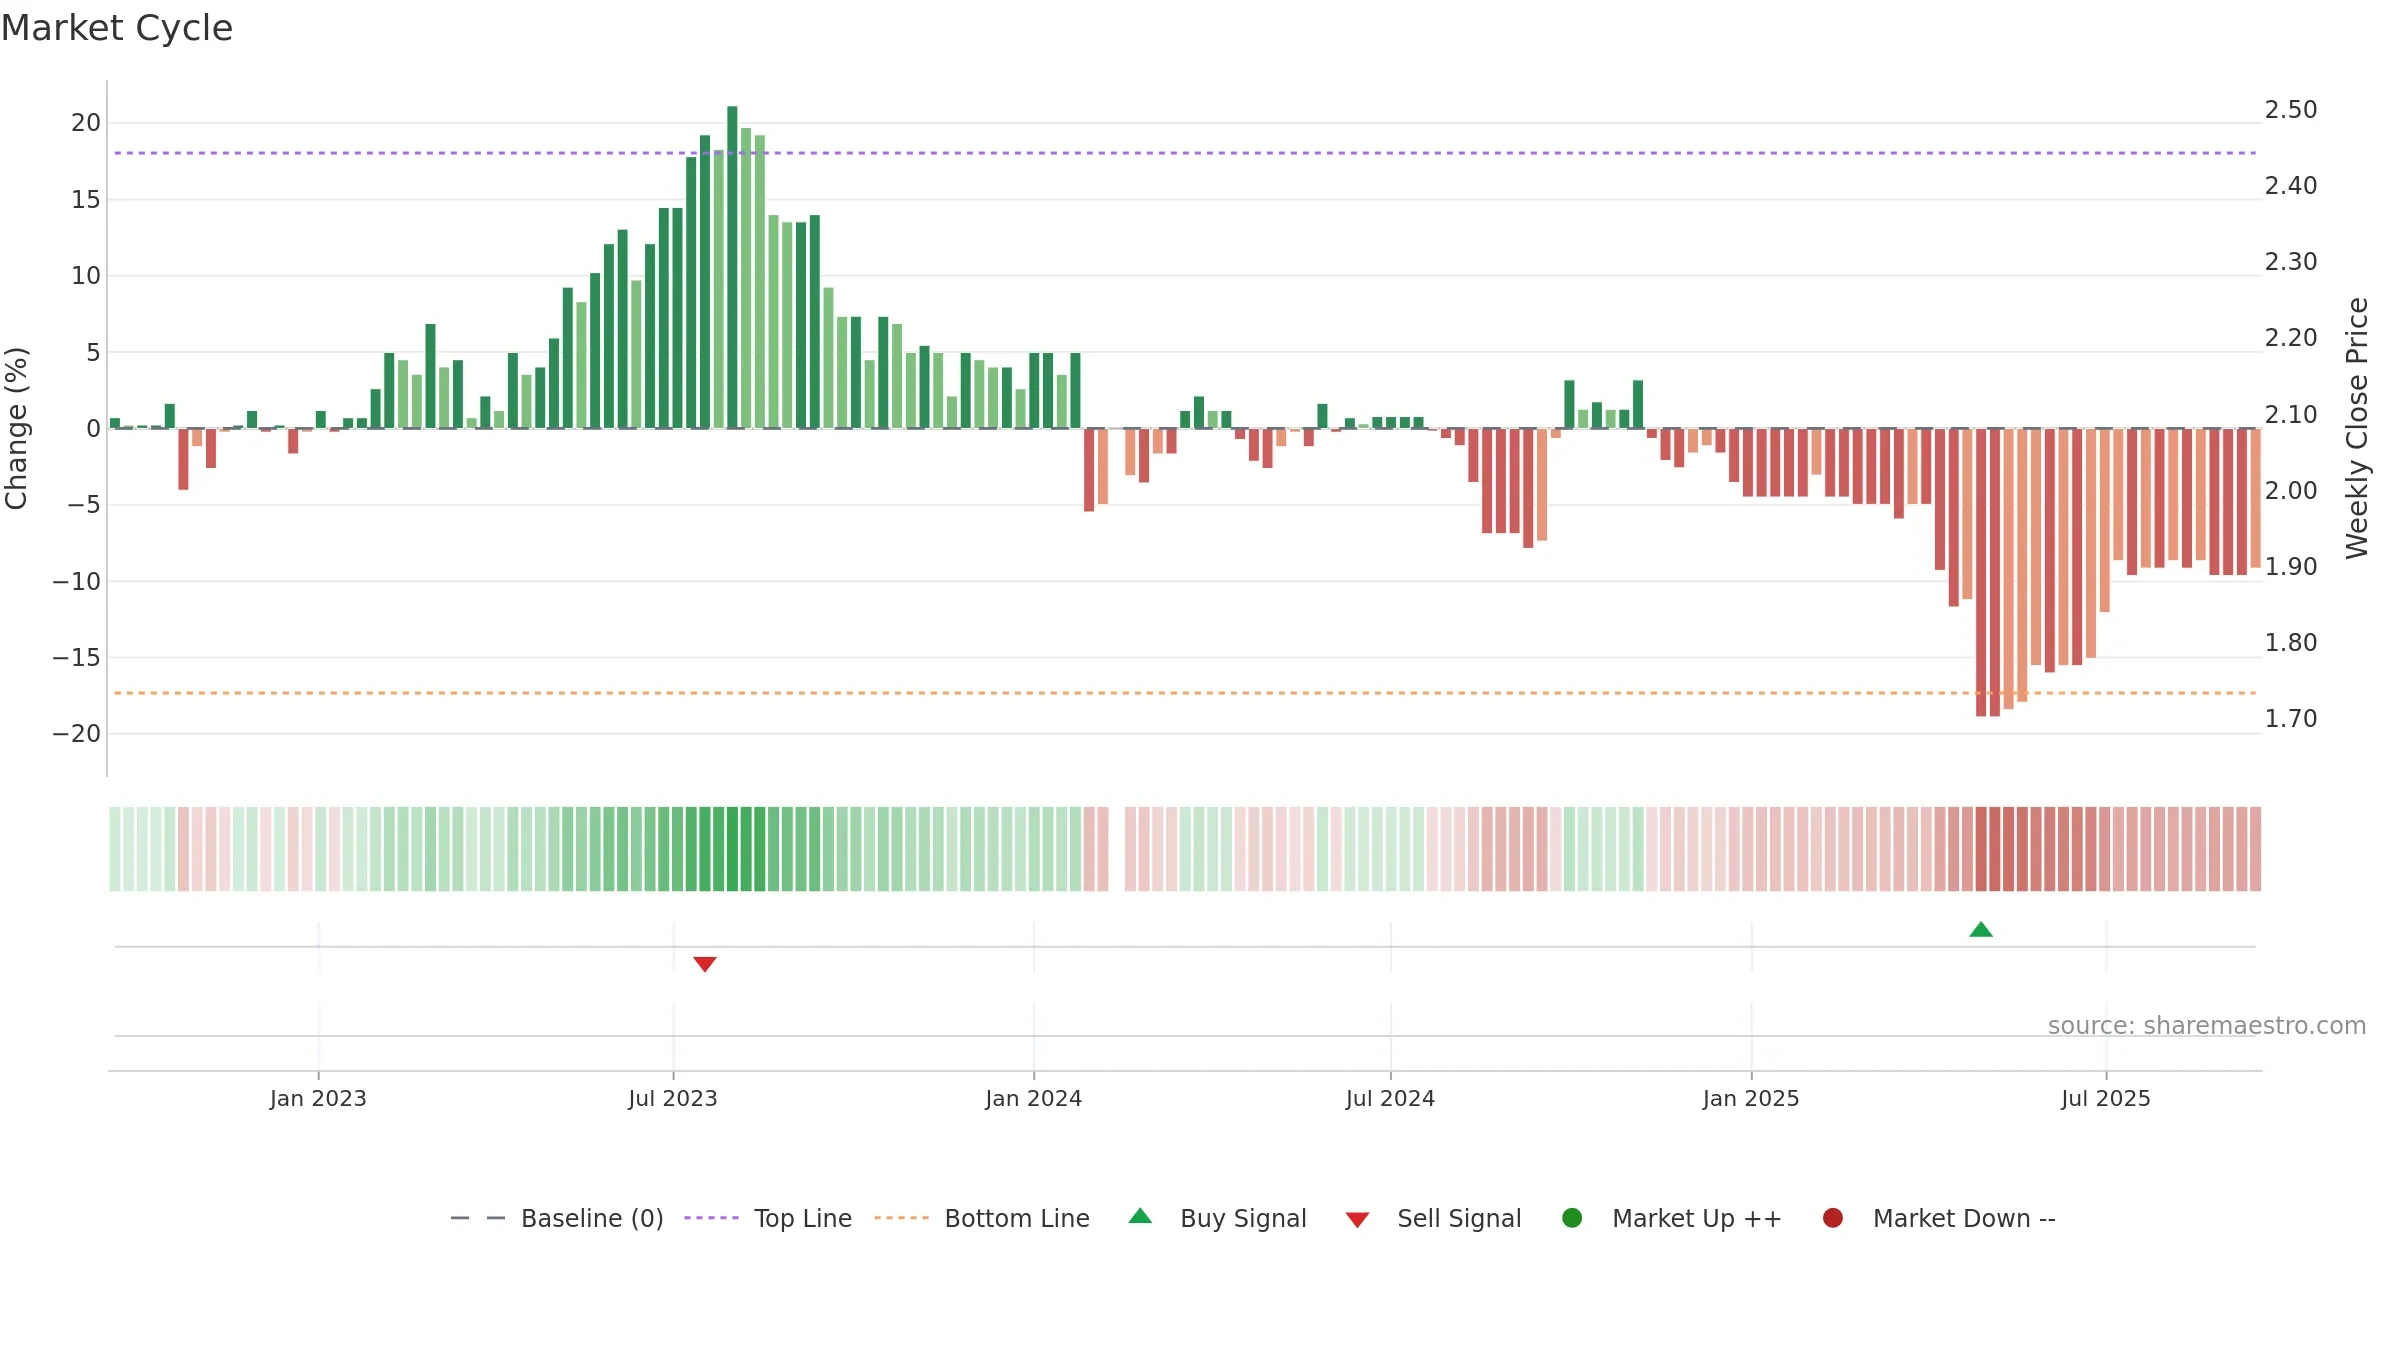Click the grey dashed baseline sample in the legend
The image size is (2400, 1350).
(x=478, y=1218)
